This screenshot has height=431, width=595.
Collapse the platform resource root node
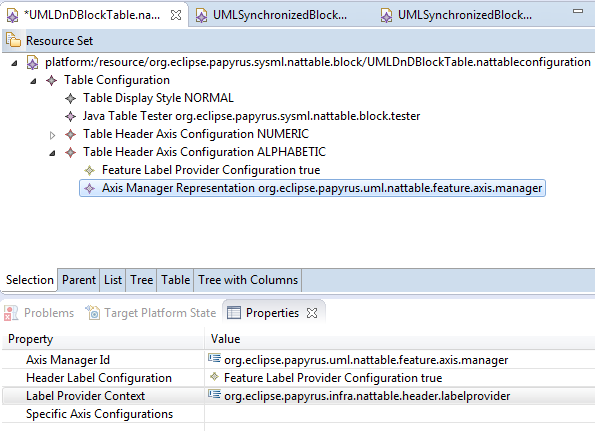click(14, 63)
